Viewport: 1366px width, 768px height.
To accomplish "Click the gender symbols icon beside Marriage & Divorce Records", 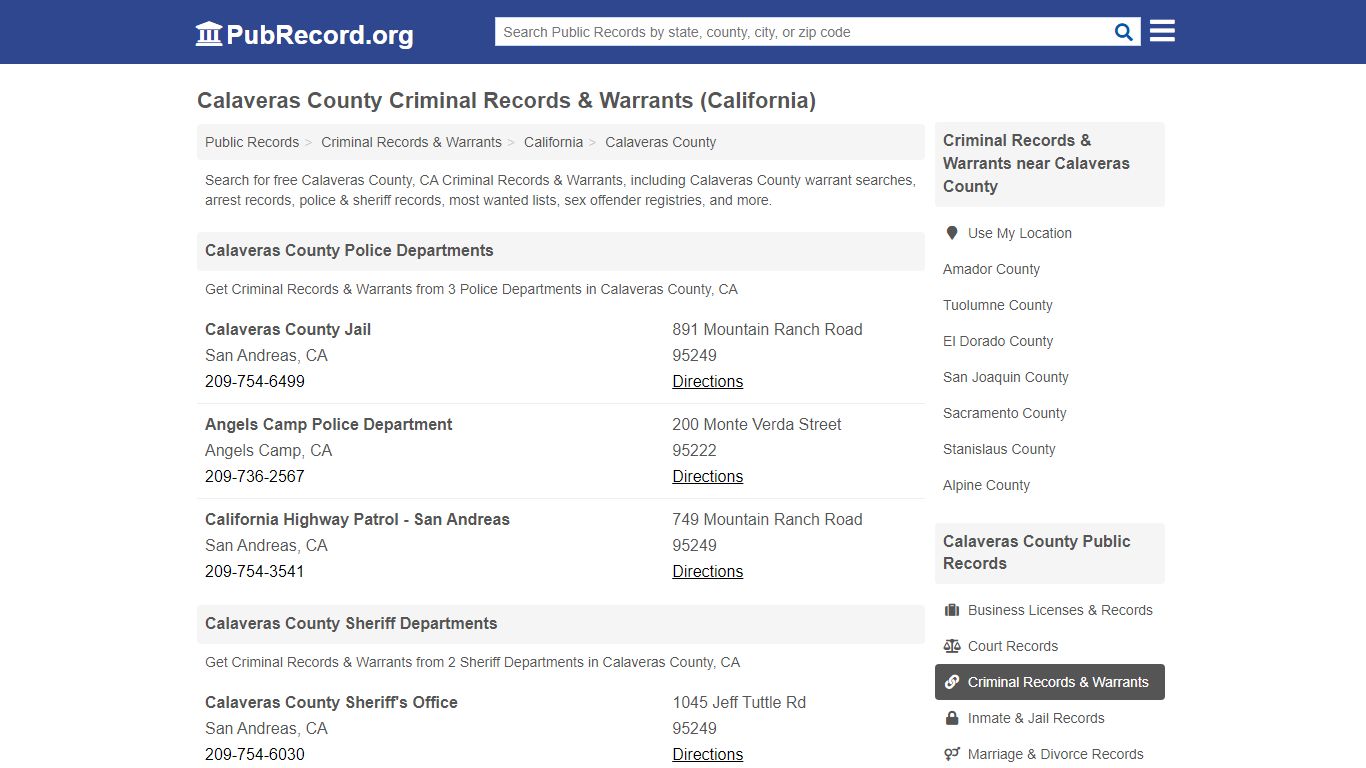I will coord(952,754).
